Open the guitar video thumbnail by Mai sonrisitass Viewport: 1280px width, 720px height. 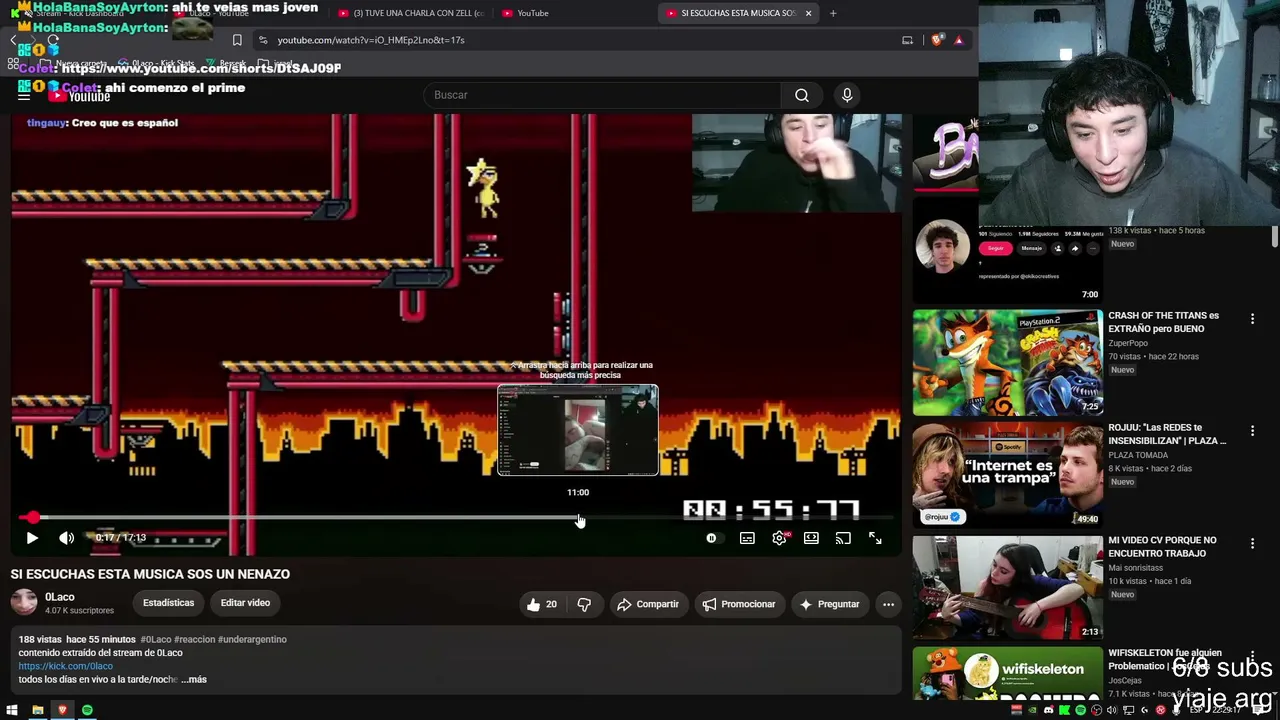1007,588
